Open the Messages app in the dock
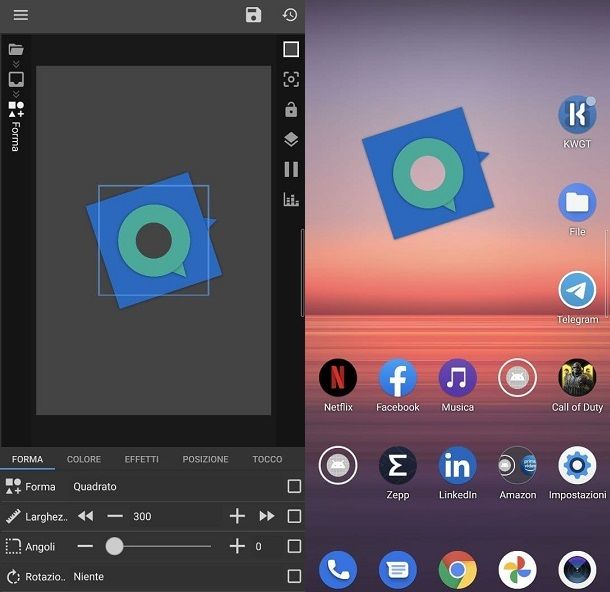This screenshot has height=592, width=610. [398, 570]
